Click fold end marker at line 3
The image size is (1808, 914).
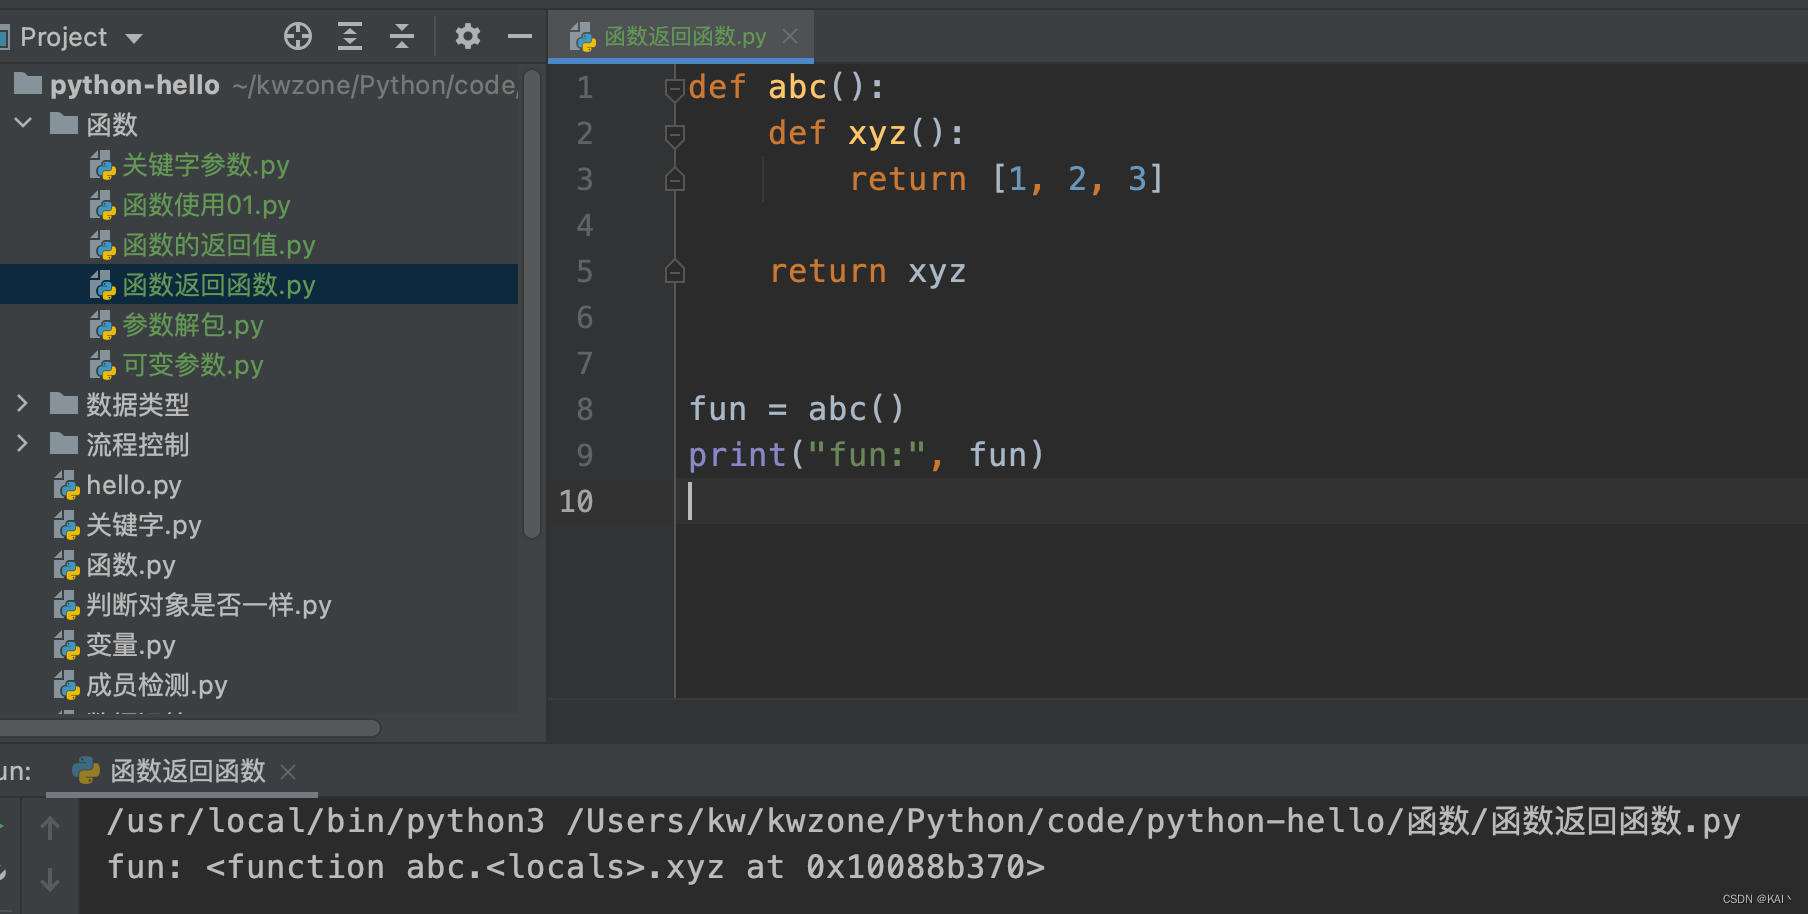point(675,180)
